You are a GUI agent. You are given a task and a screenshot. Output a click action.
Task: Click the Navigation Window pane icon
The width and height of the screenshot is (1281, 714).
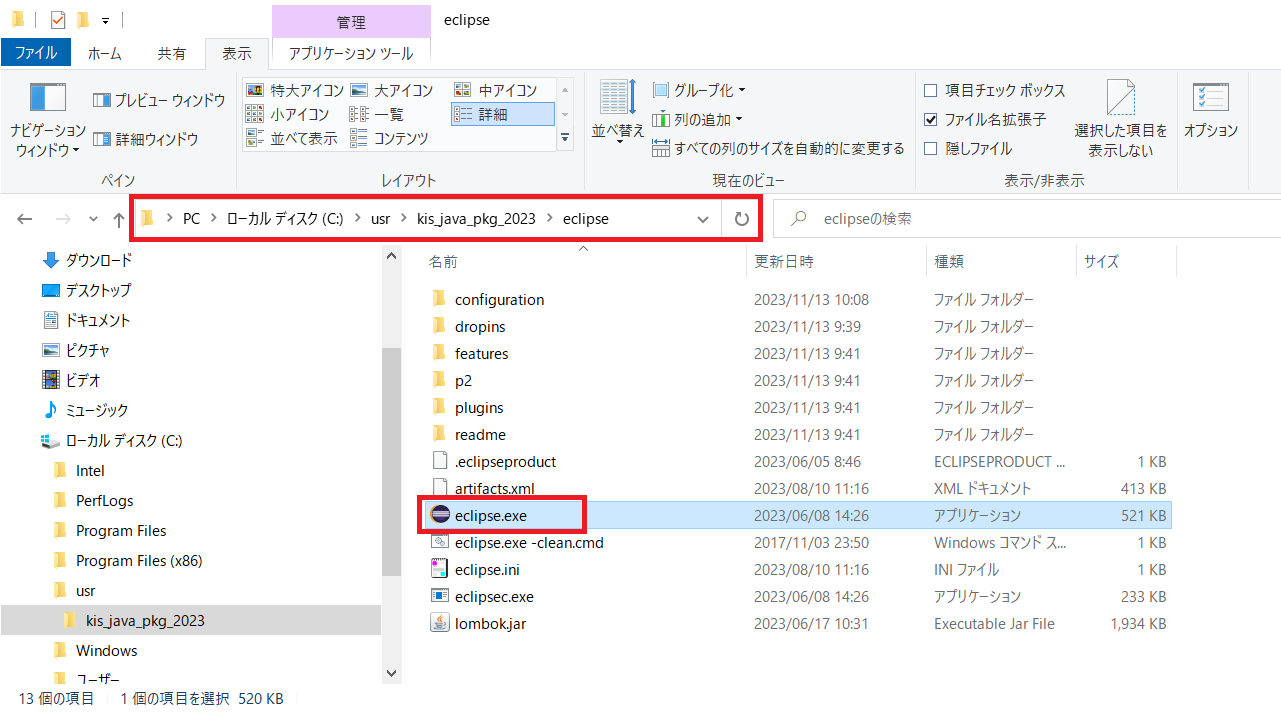point(48,98)
